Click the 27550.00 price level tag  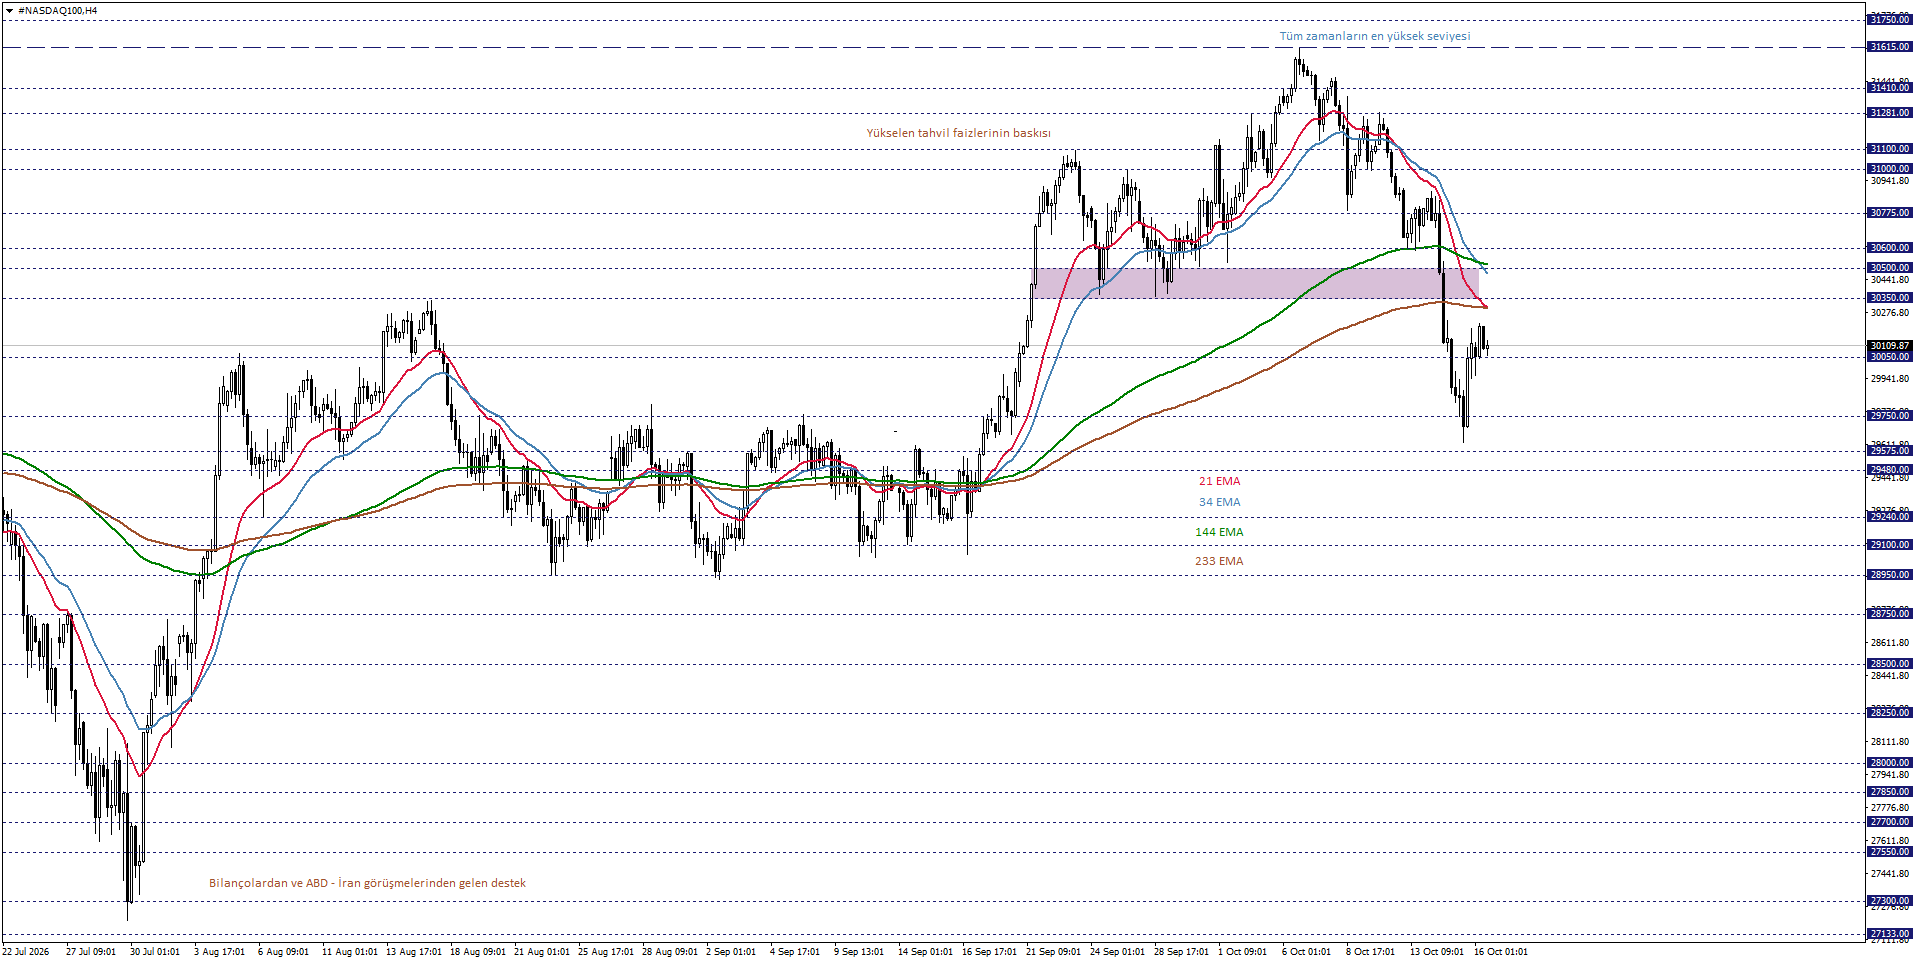(1889, 852)
